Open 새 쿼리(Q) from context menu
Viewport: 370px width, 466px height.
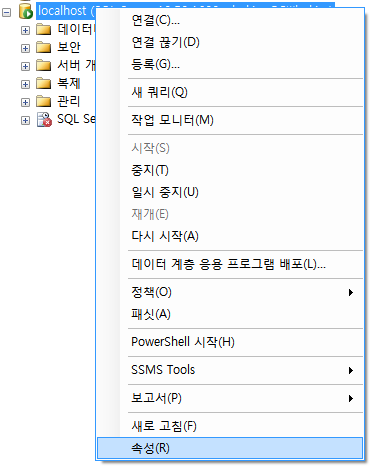click(x=230, y=92)
